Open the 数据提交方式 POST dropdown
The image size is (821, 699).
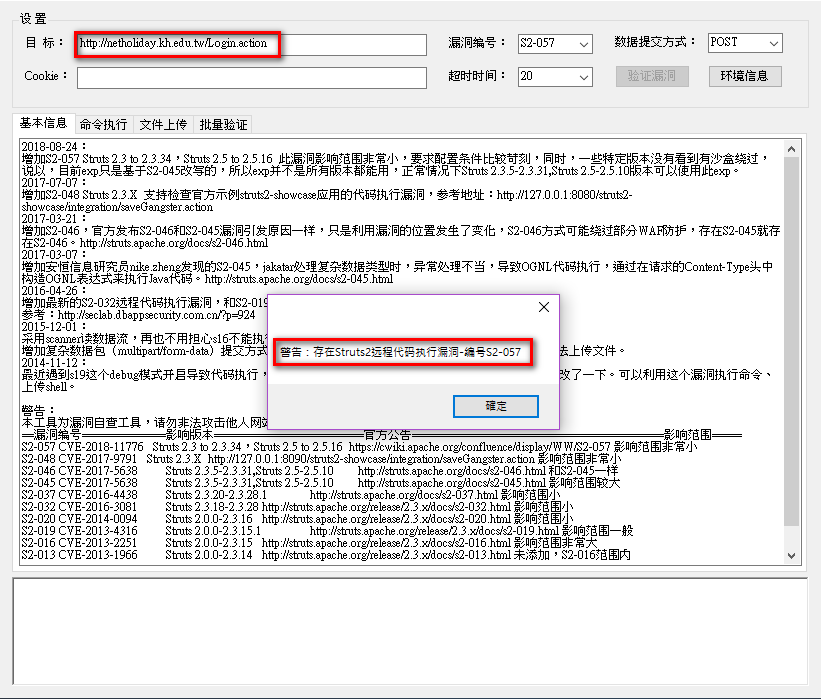(745, 43)
